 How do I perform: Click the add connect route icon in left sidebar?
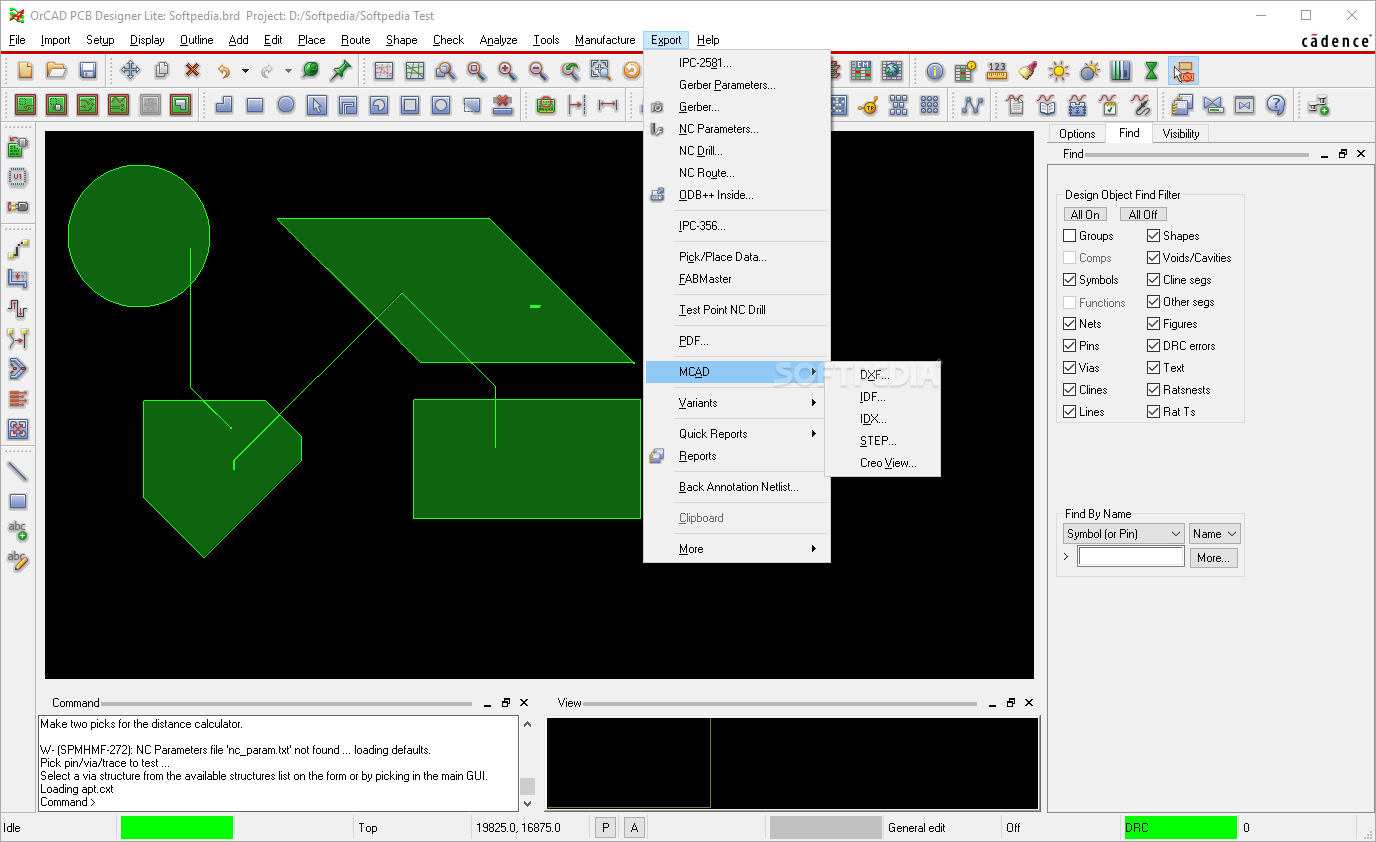click(17, 248)
